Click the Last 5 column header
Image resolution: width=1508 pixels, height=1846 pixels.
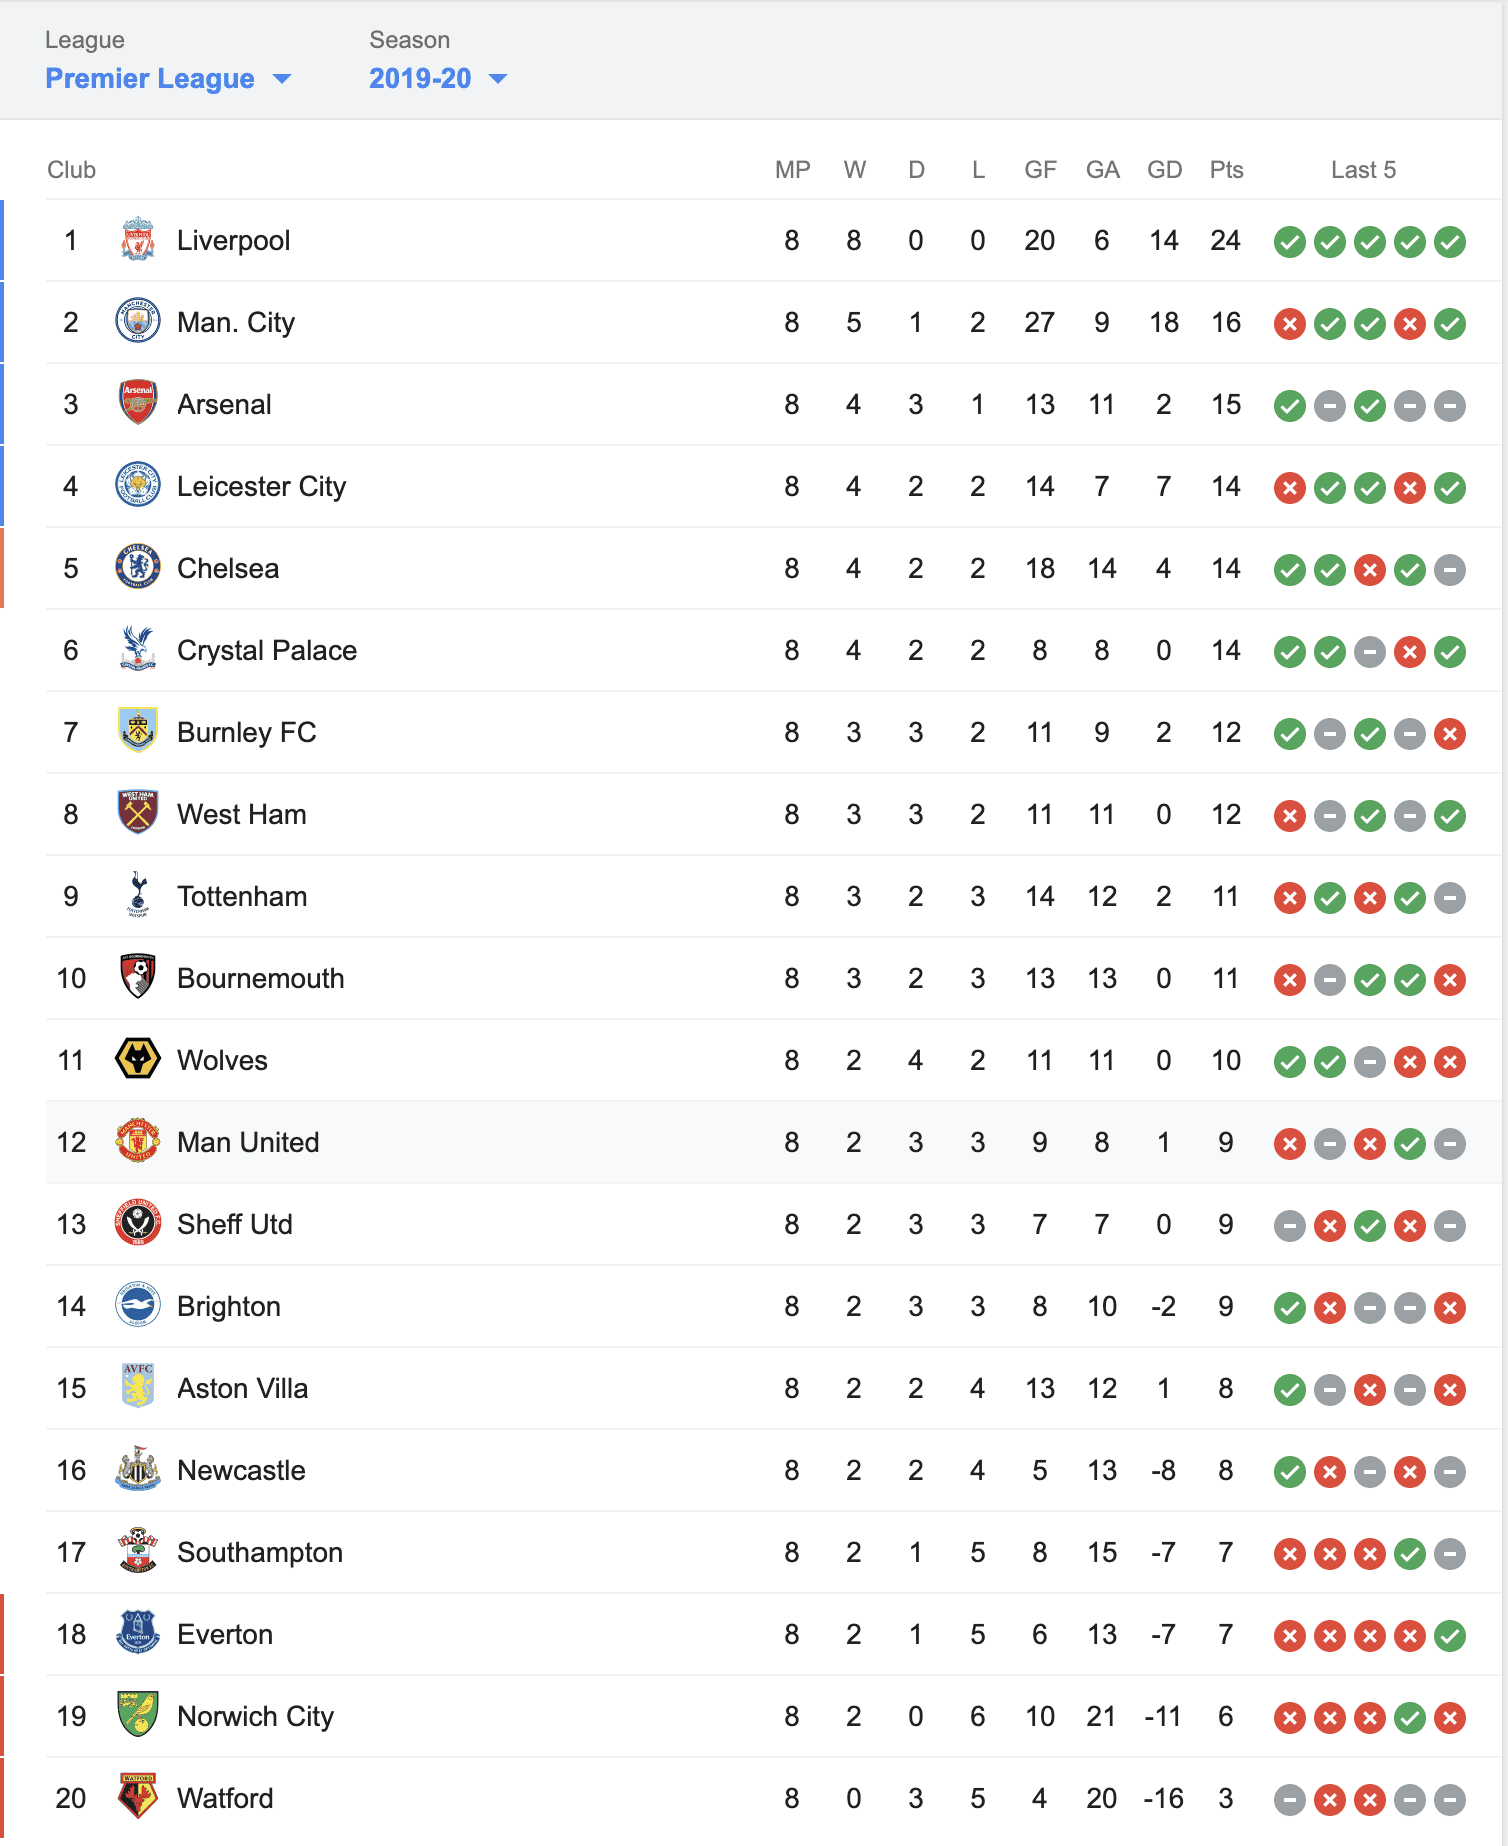coord(1363,170)
